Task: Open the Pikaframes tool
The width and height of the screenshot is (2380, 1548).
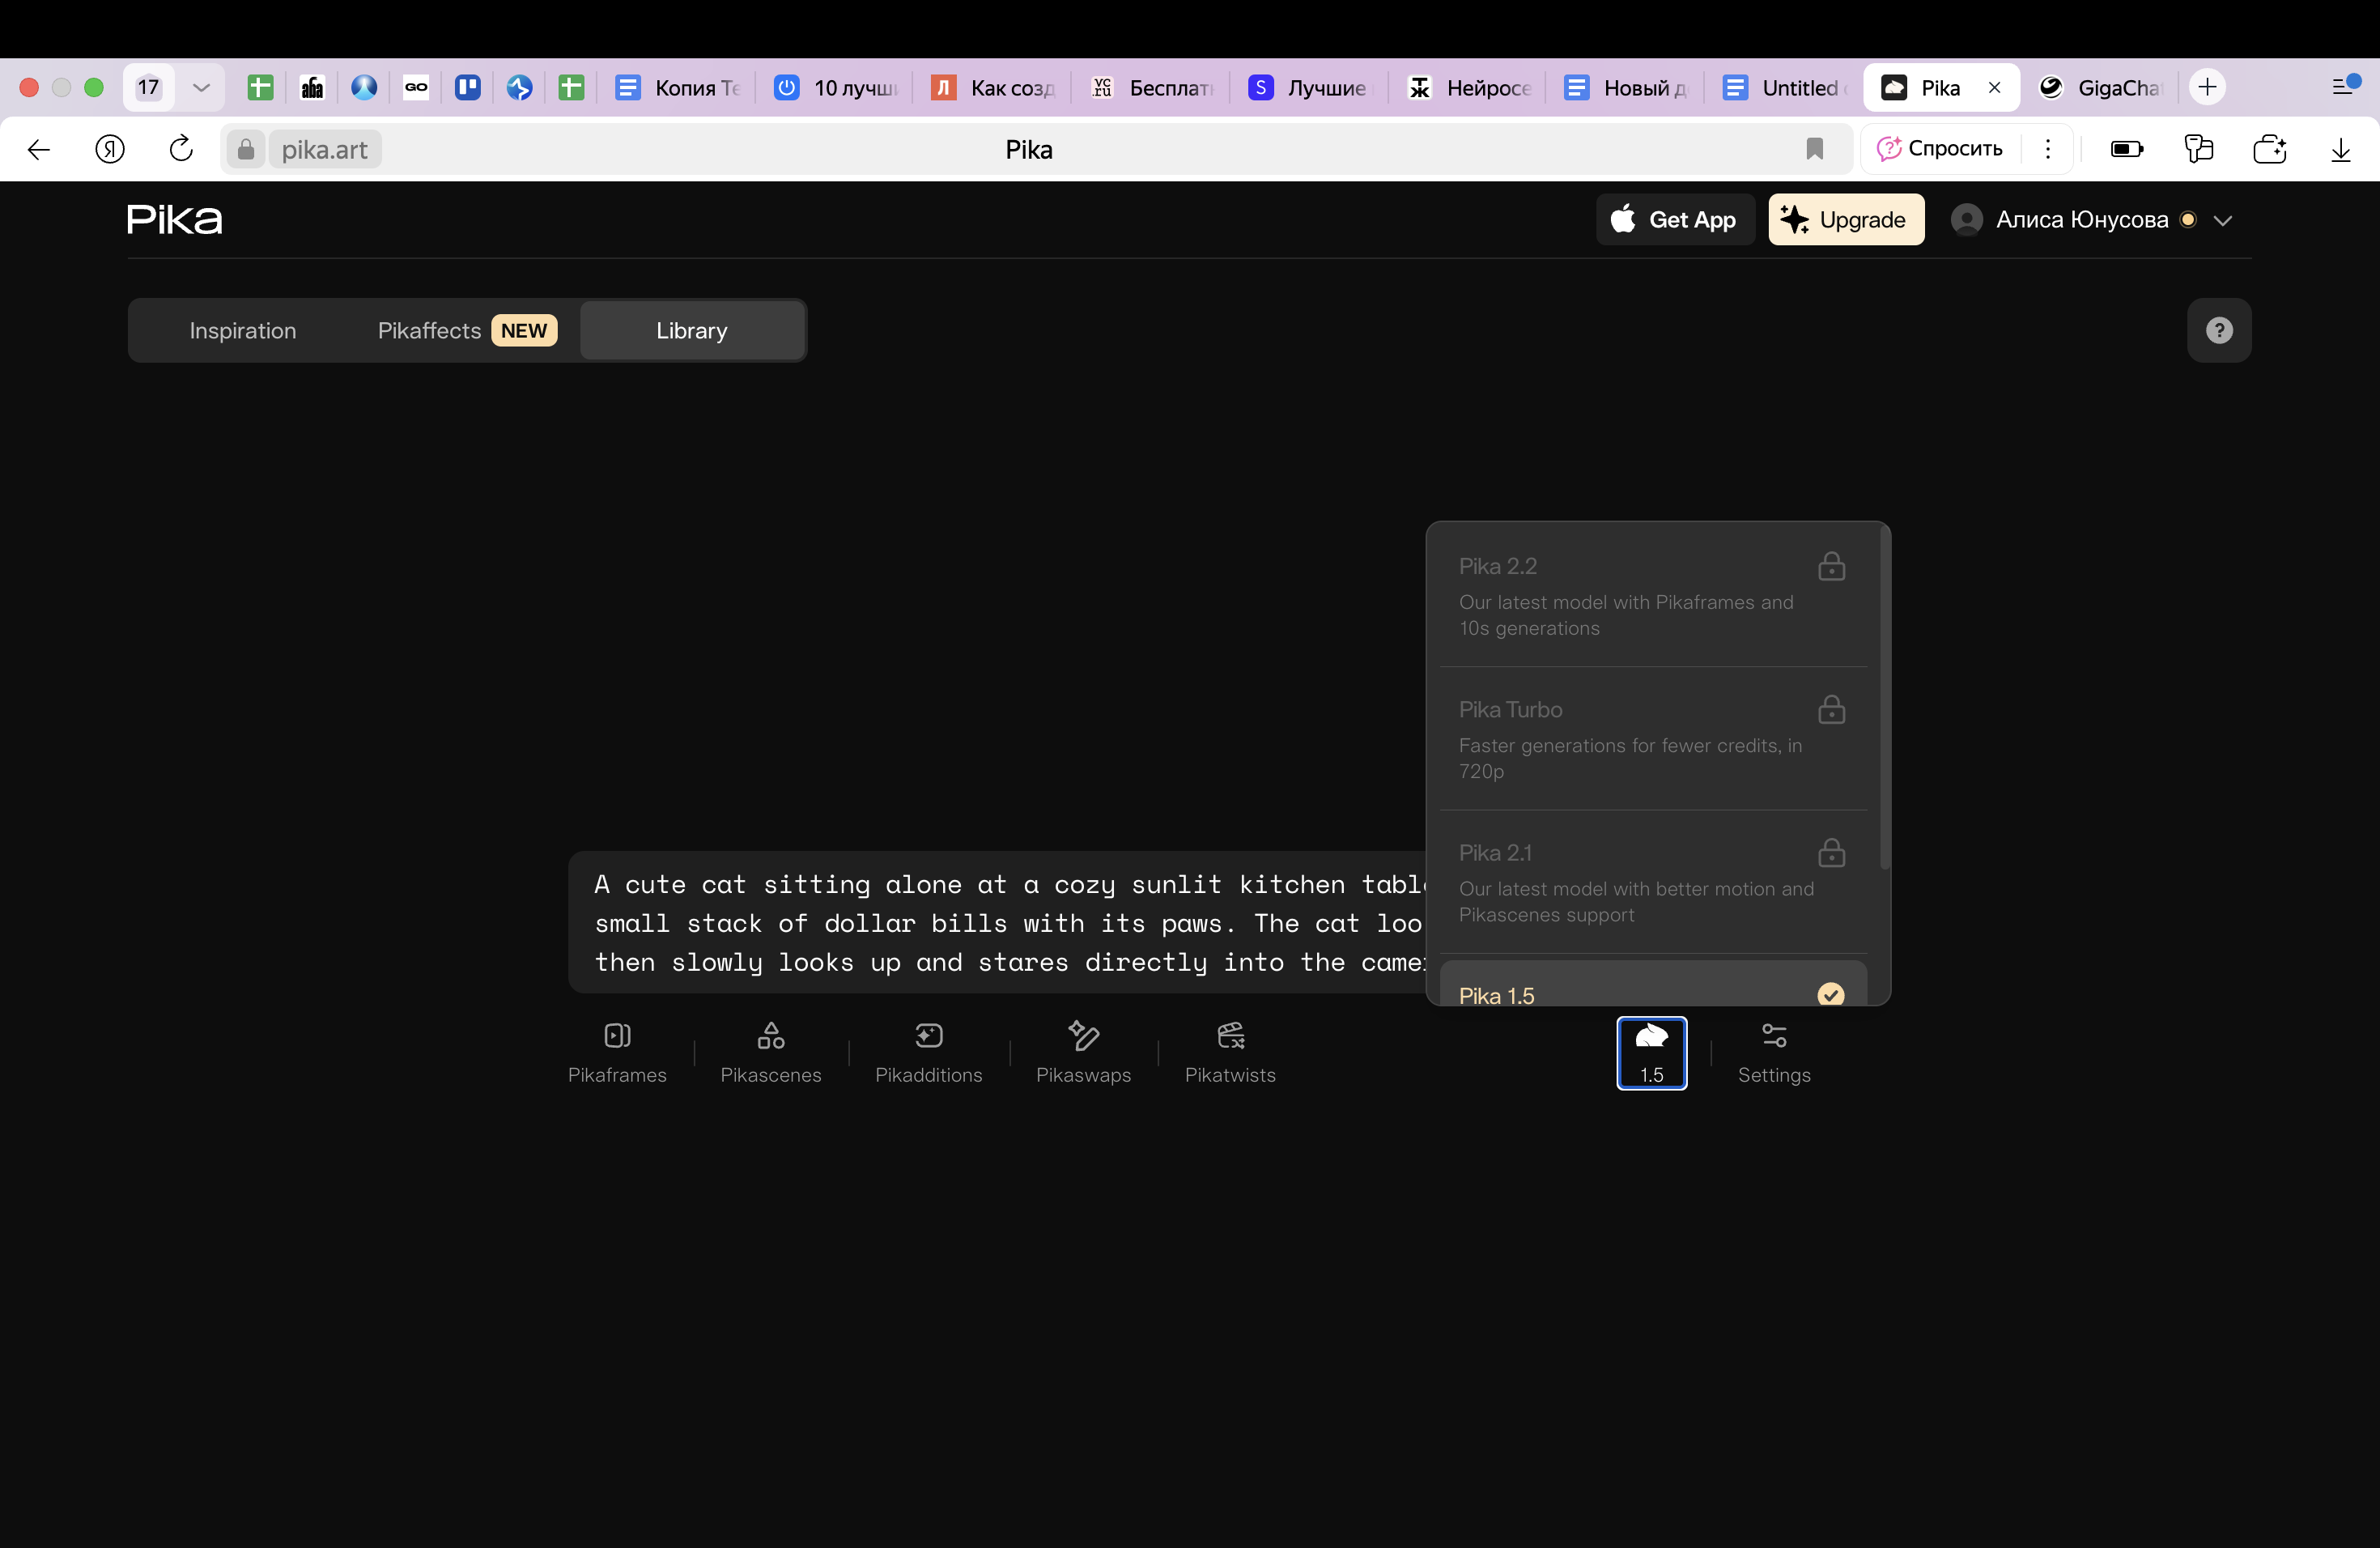Action: point(617,1052)
